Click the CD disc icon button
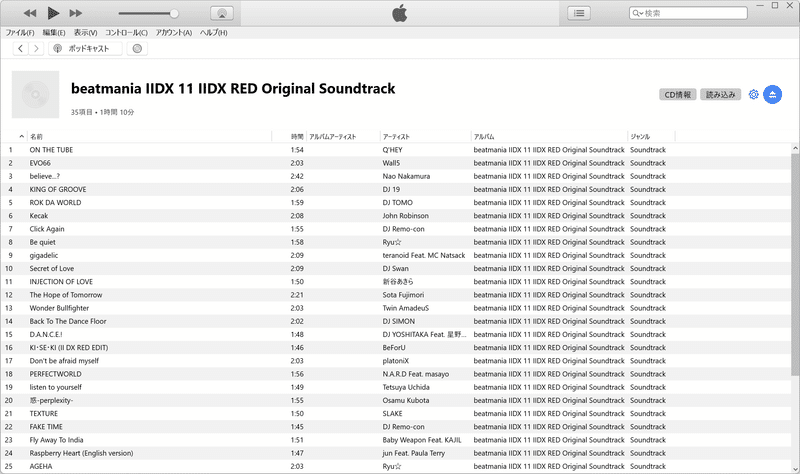Image resolution: width=800 pixels, height=474 pixels. coord(137,48)
